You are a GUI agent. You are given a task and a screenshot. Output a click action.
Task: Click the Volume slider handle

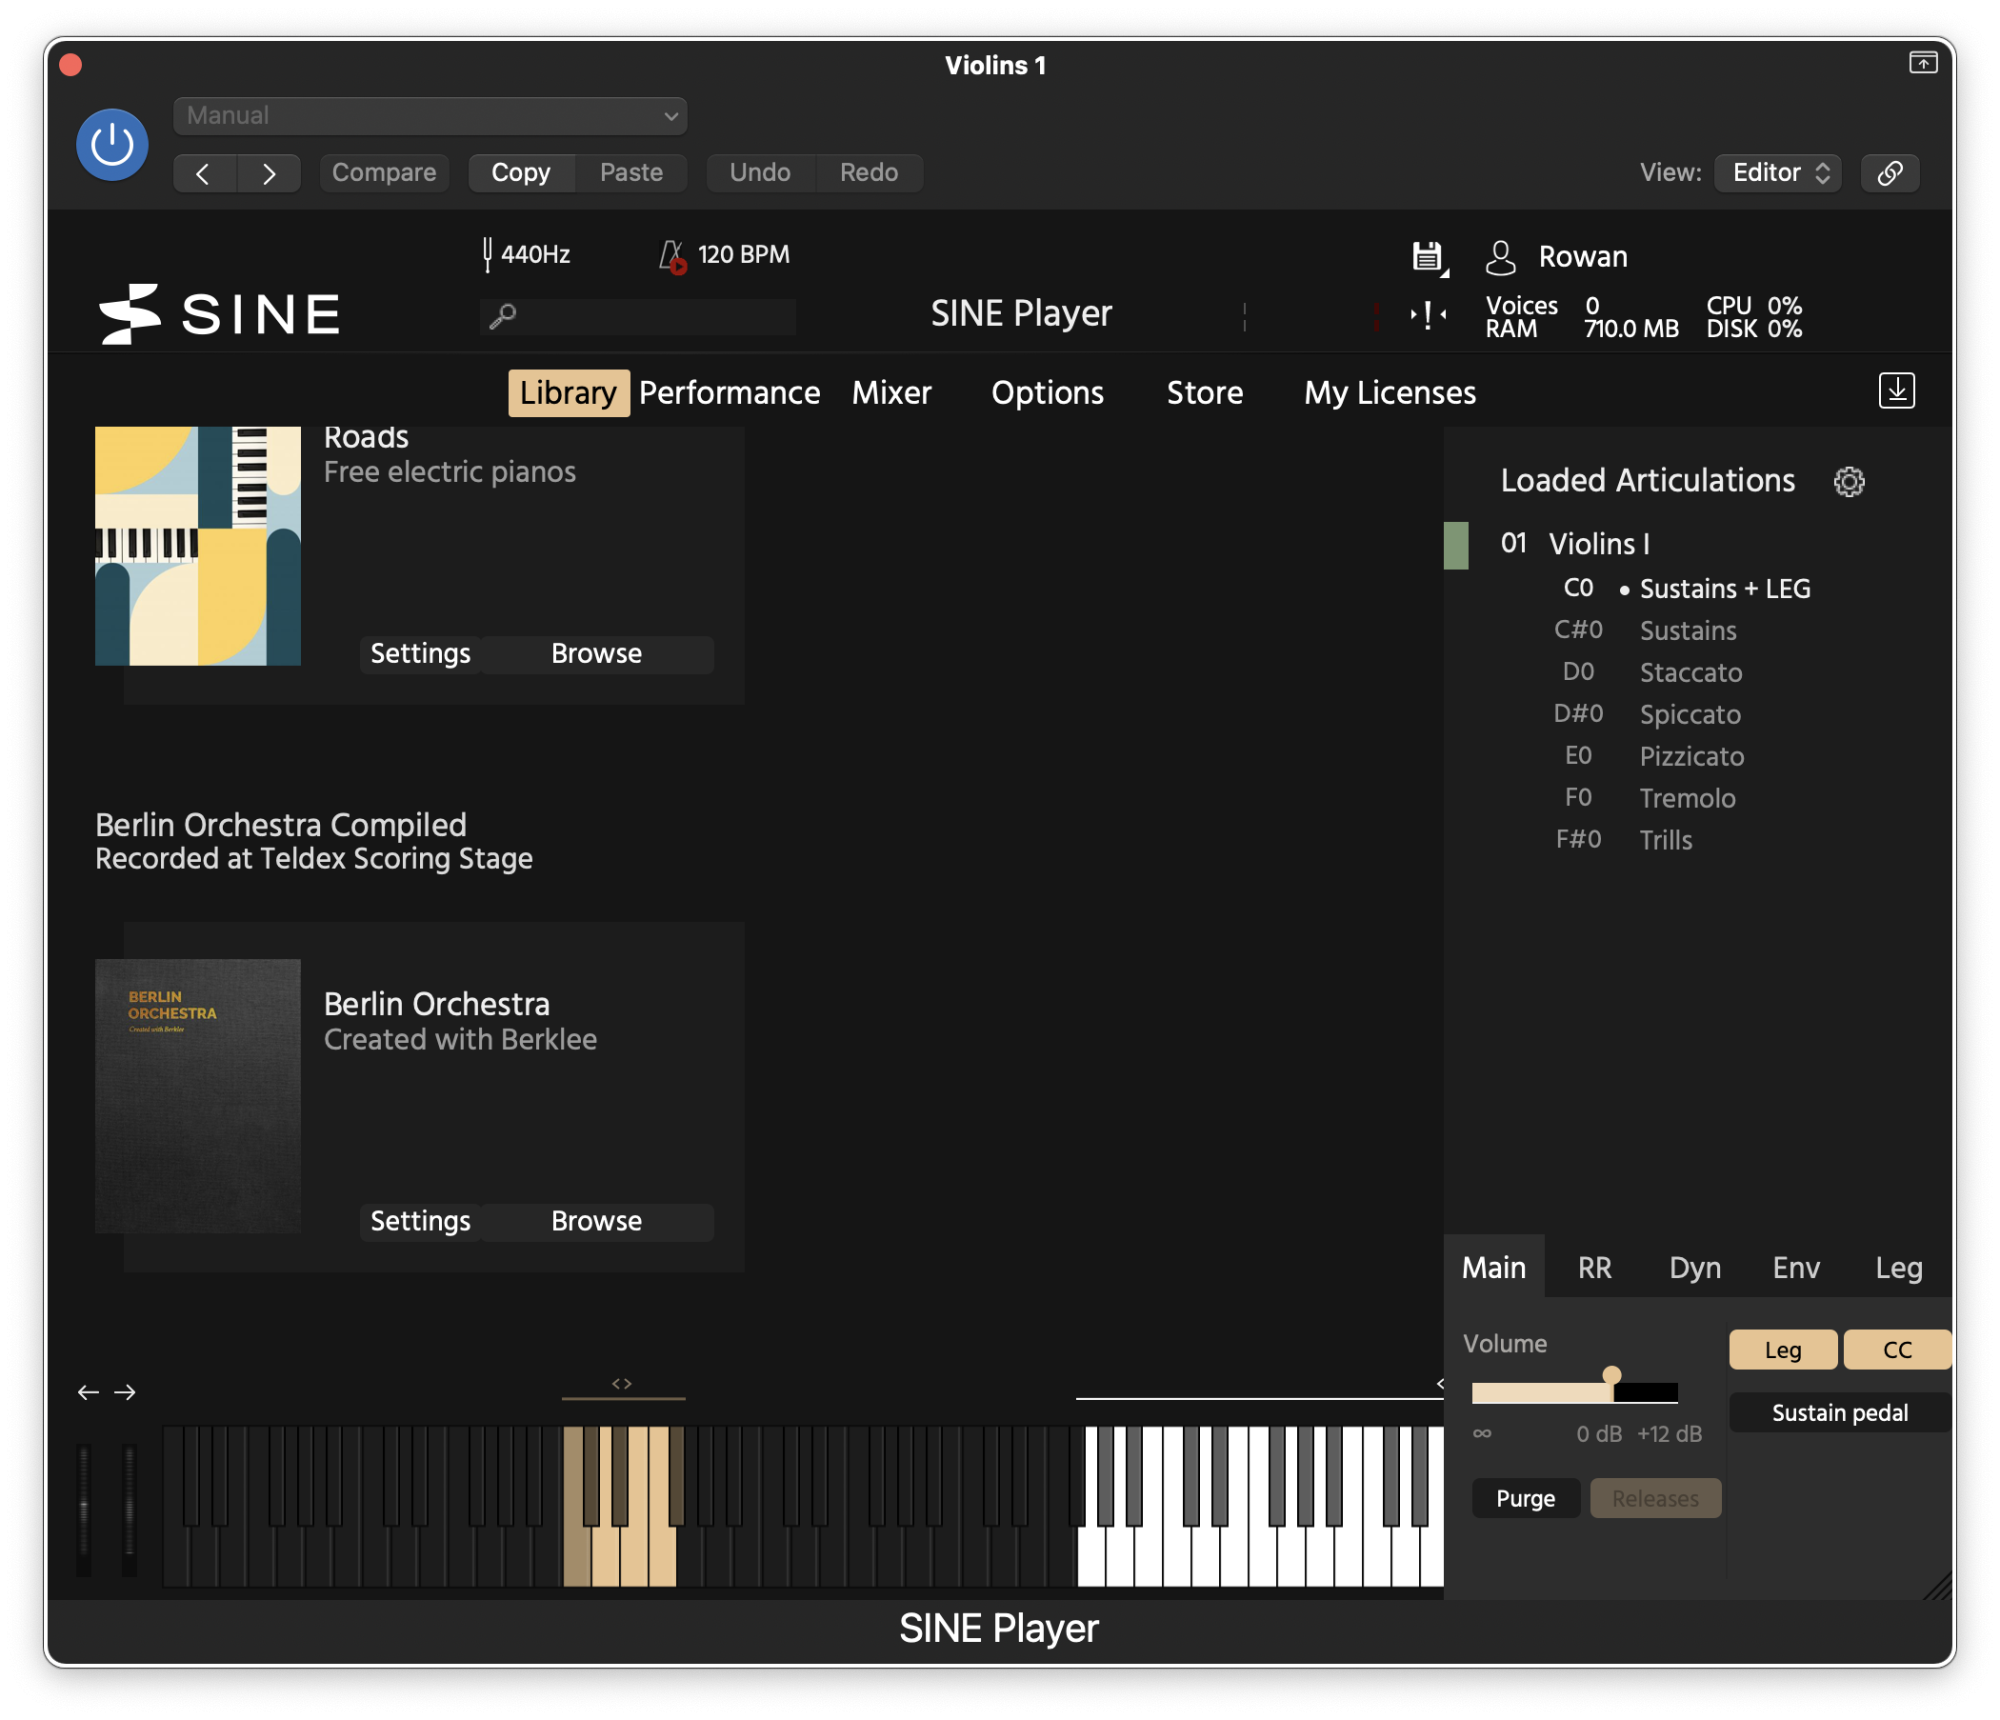click(x=1611, y=1377)
